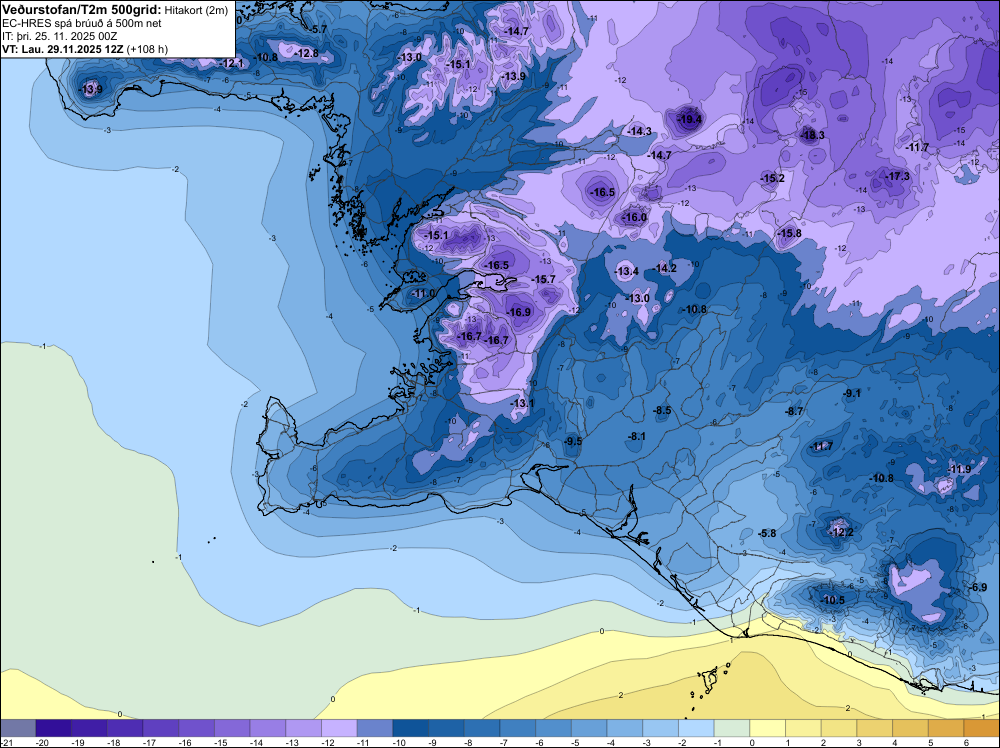The height and width of the screenshot is (748, 1000).
Task: Select the pale yellow legend swatch labeled 0
Action: point(768,728)
